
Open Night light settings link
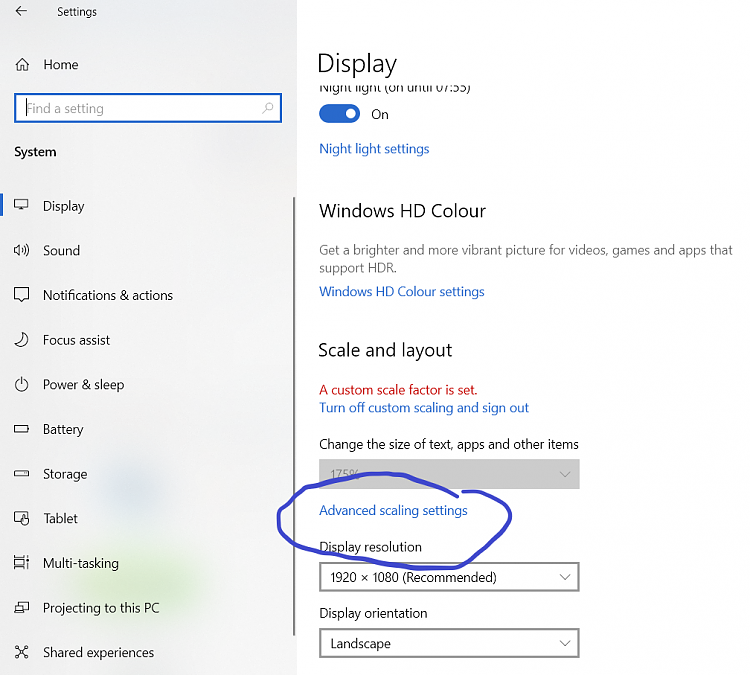[374, 149]
